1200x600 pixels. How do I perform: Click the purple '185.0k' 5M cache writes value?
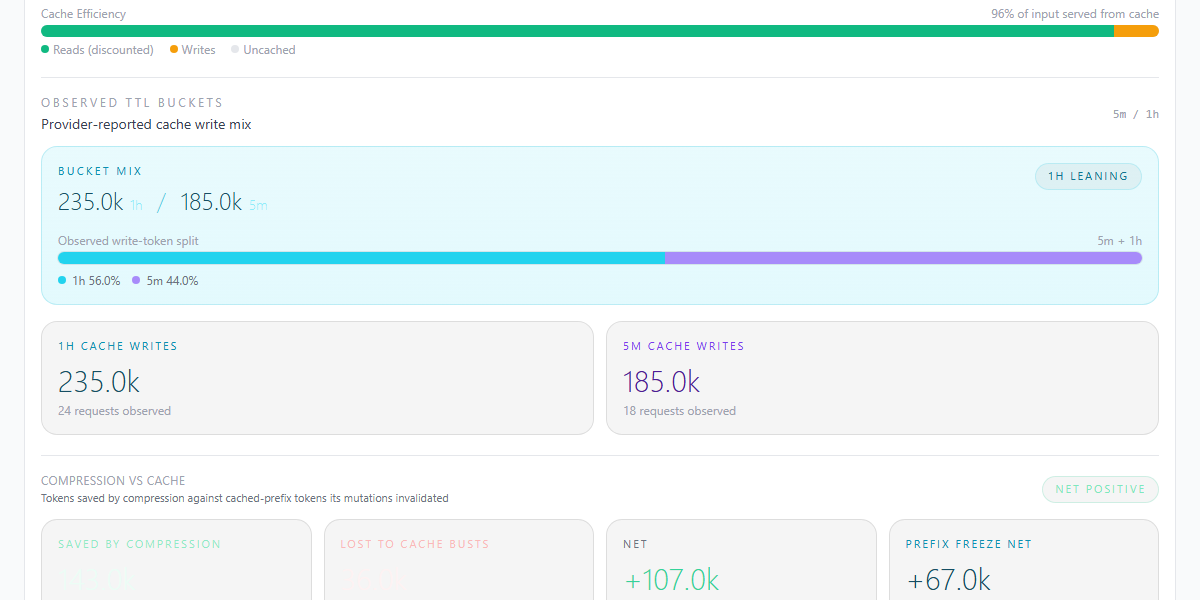661,382
